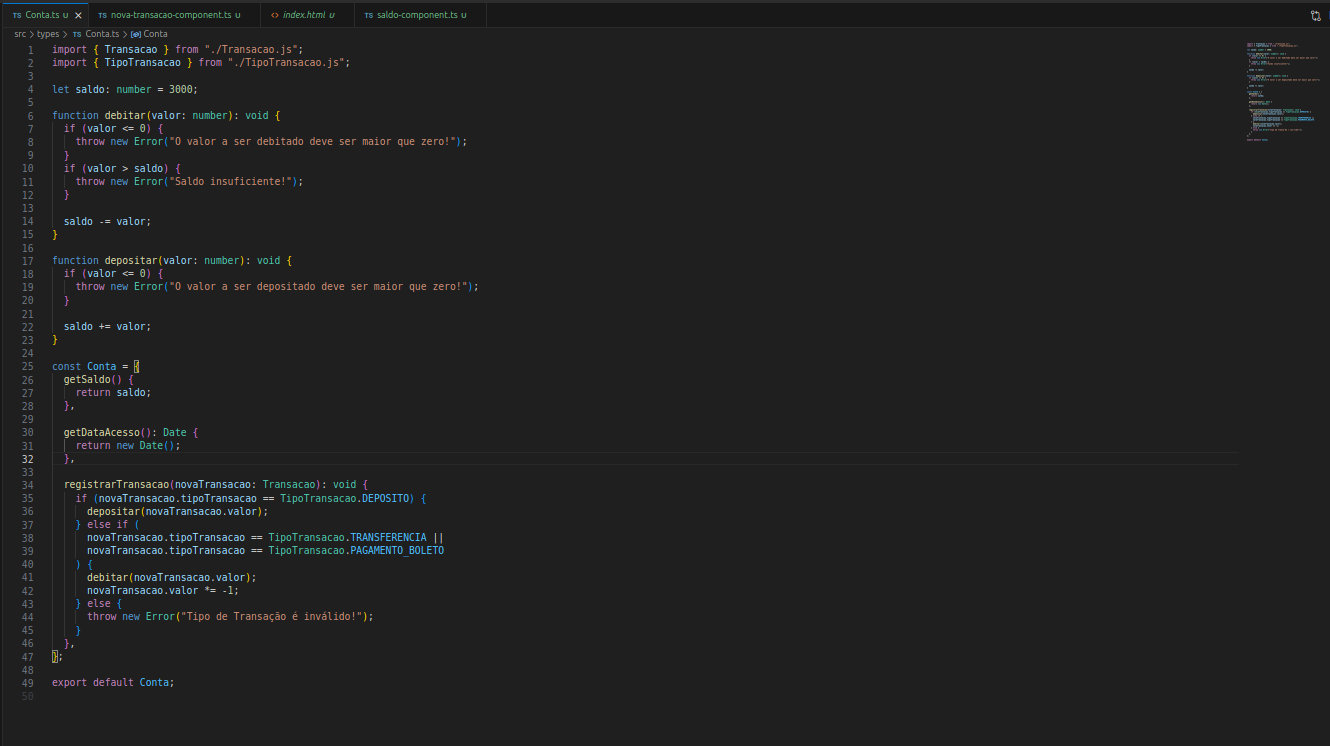This screenshot has height=746, width=1330.
Task: Select the Conta.ts editor tab
Action: [44, 16]
